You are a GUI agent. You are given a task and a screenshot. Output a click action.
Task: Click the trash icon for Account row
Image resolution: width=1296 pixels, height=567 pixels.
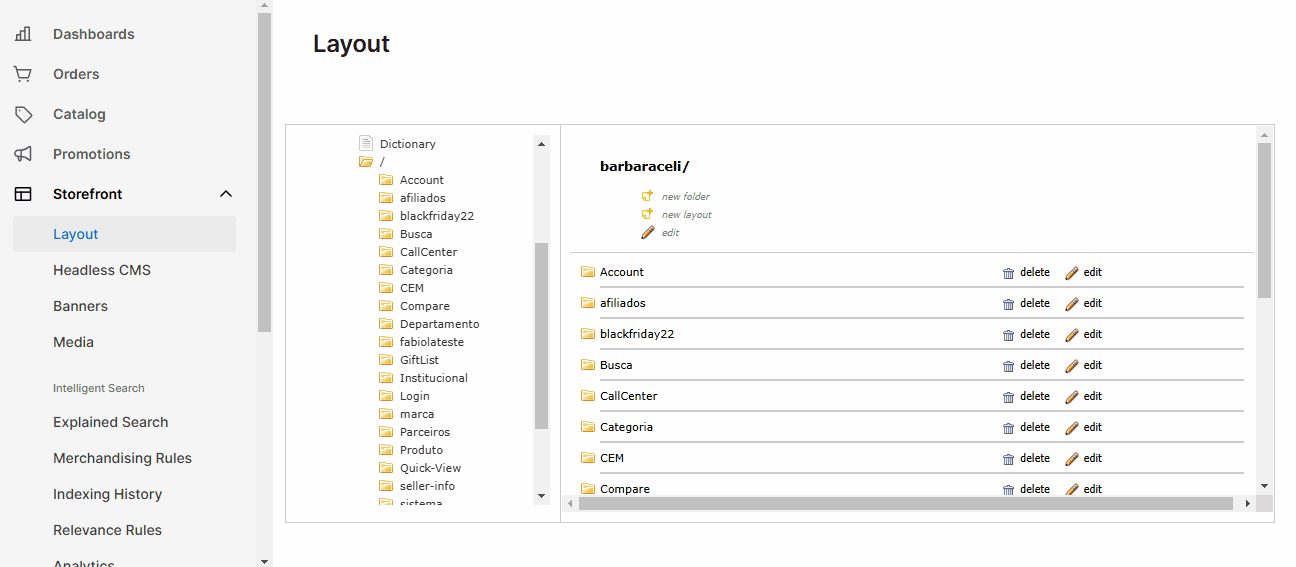click(x=1008, y=273)
